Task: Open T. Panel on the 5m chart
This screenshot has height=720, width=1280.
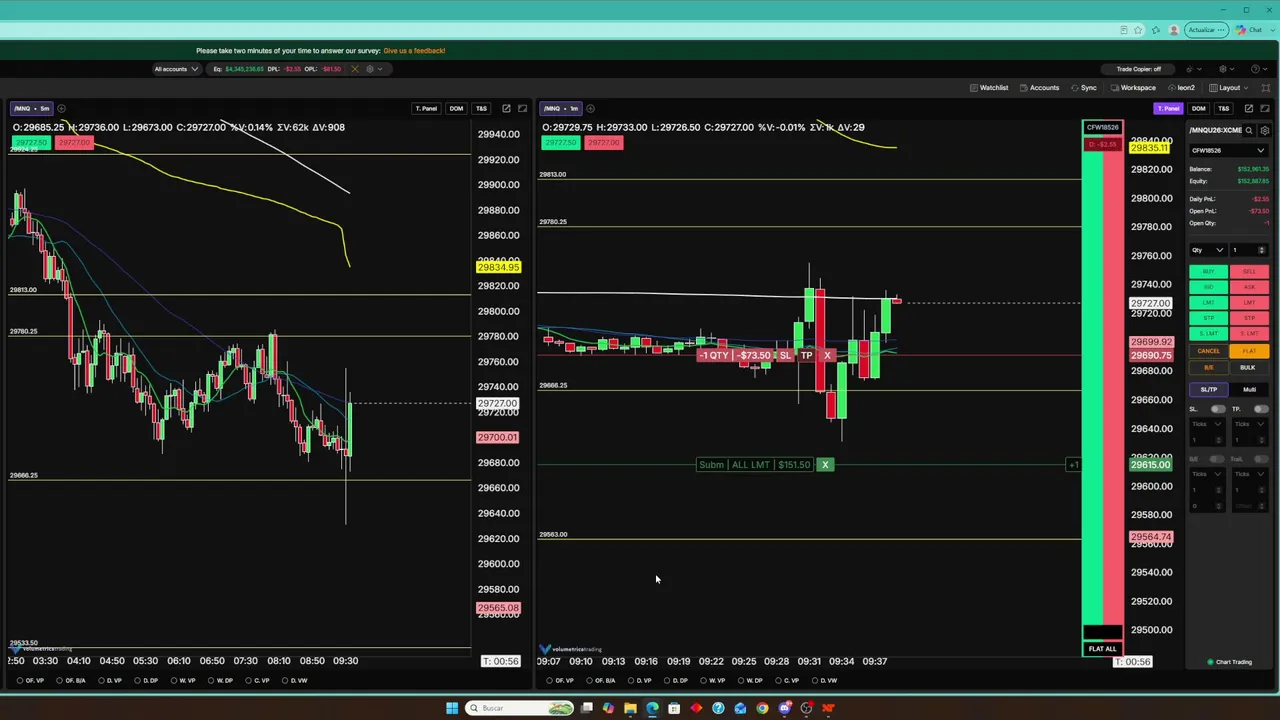Action: [427, 108]
